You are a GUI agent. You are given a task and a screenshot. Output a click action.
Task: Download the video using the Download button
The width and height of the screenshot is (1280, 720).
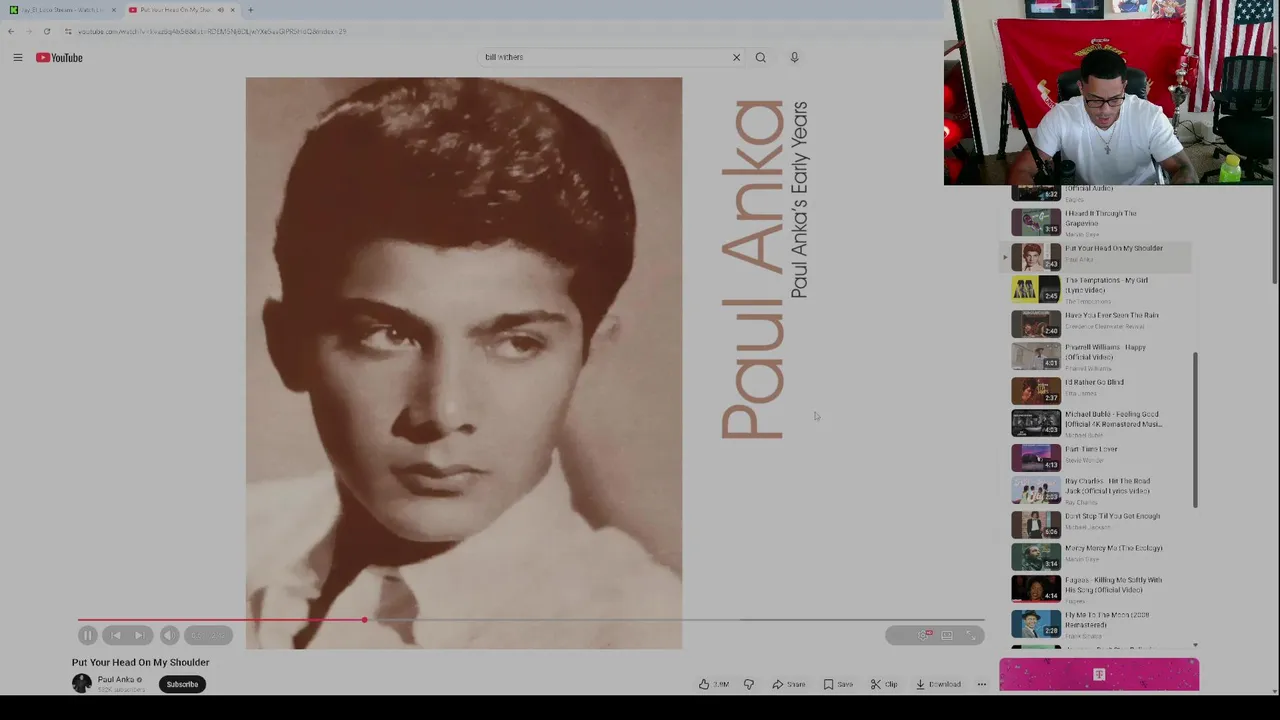pos(939,684)
